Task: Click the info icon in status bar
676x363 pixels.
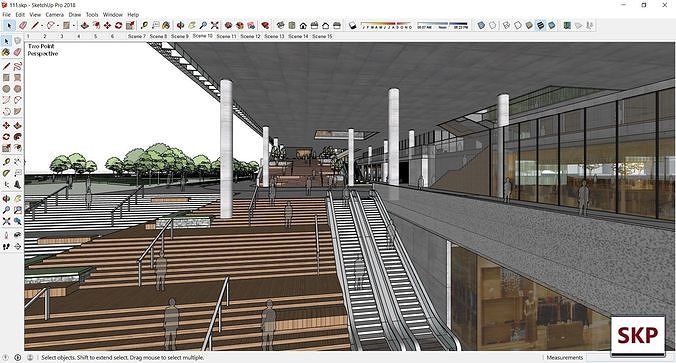Action: [x=18, y=357]
